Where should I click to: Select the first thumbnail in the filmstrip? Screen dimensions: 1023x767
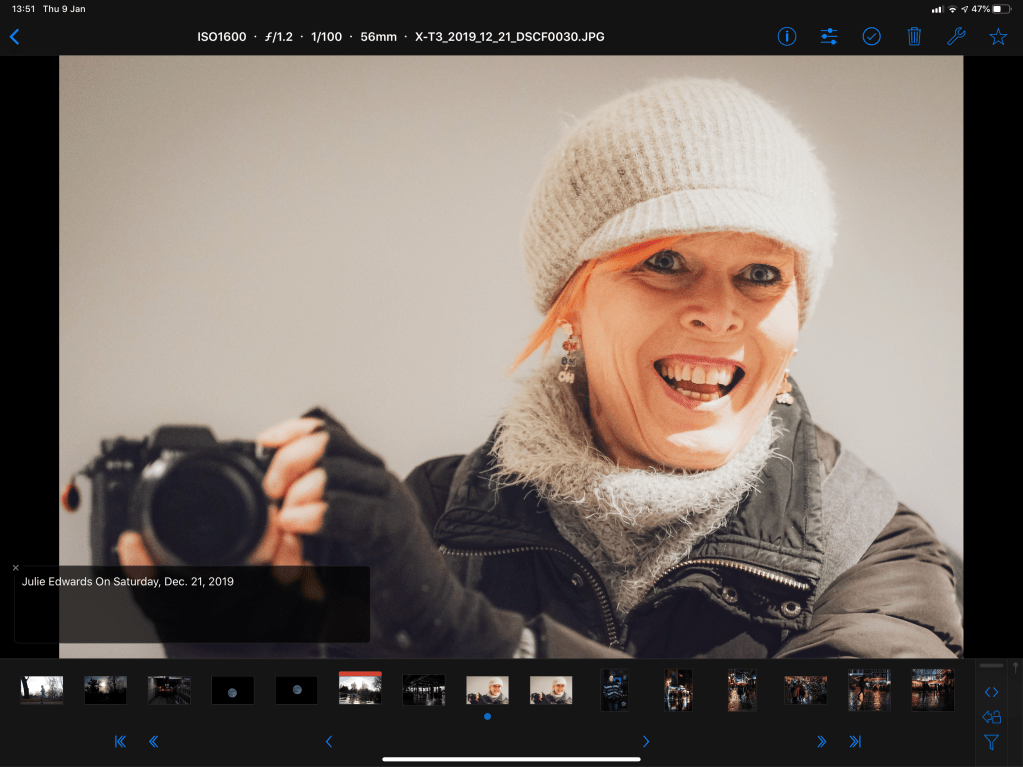pyautogui.click(x=42, y=689)
